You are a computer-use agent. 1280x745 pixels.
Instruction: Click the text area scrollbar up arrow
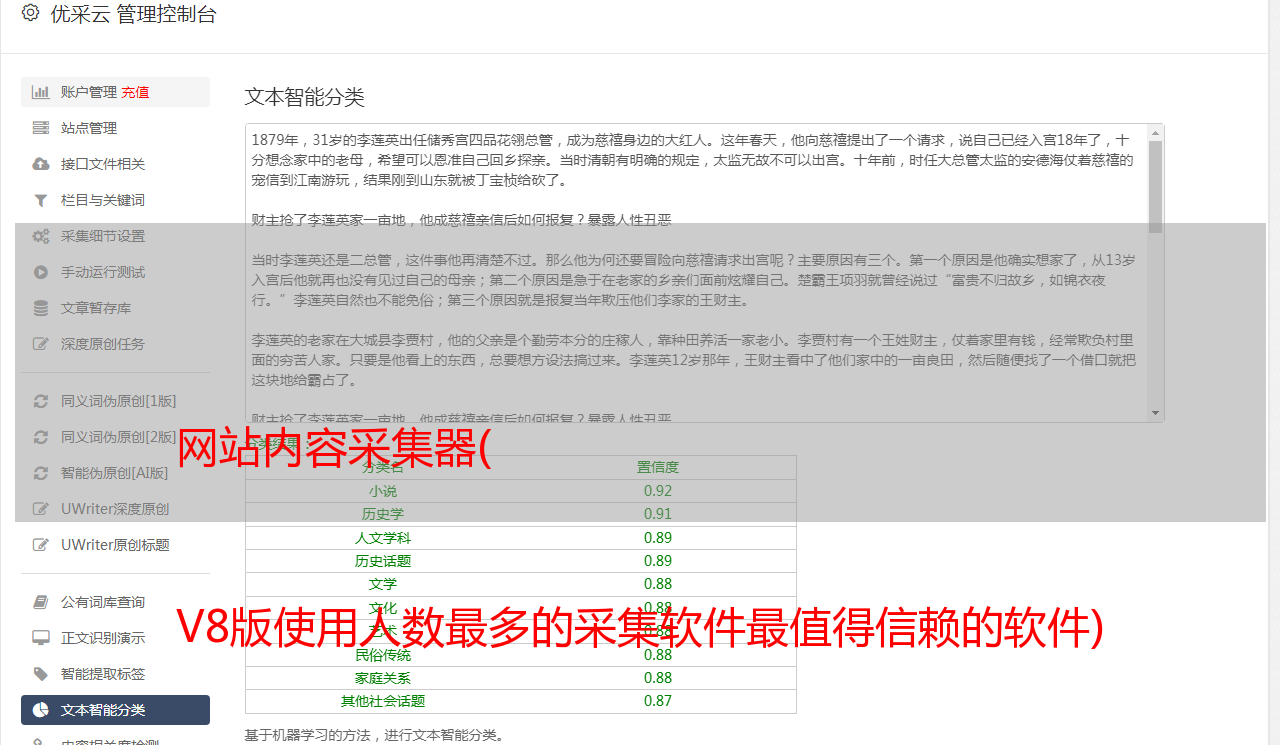click(1156, 133)
